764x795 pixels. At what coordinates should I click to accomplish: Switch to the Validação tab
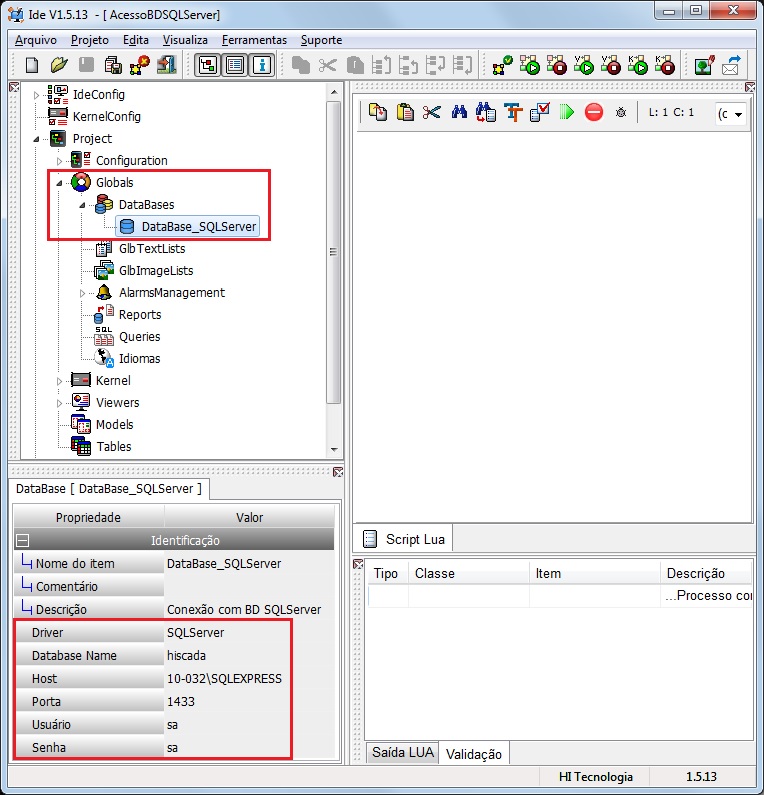[x=474, y=754]
